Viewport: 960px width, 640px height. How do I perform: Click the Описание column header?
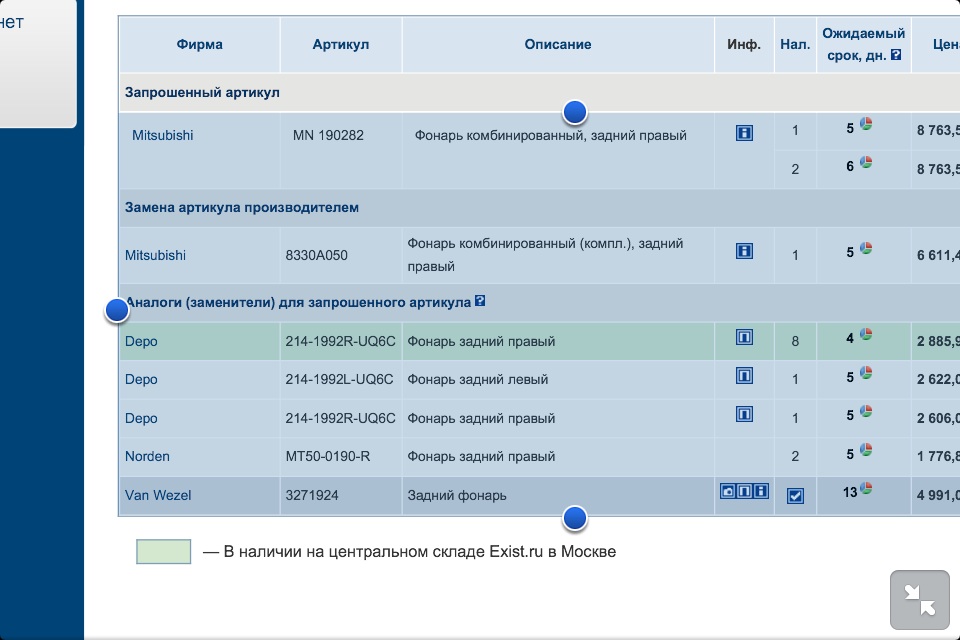[558, 44]
